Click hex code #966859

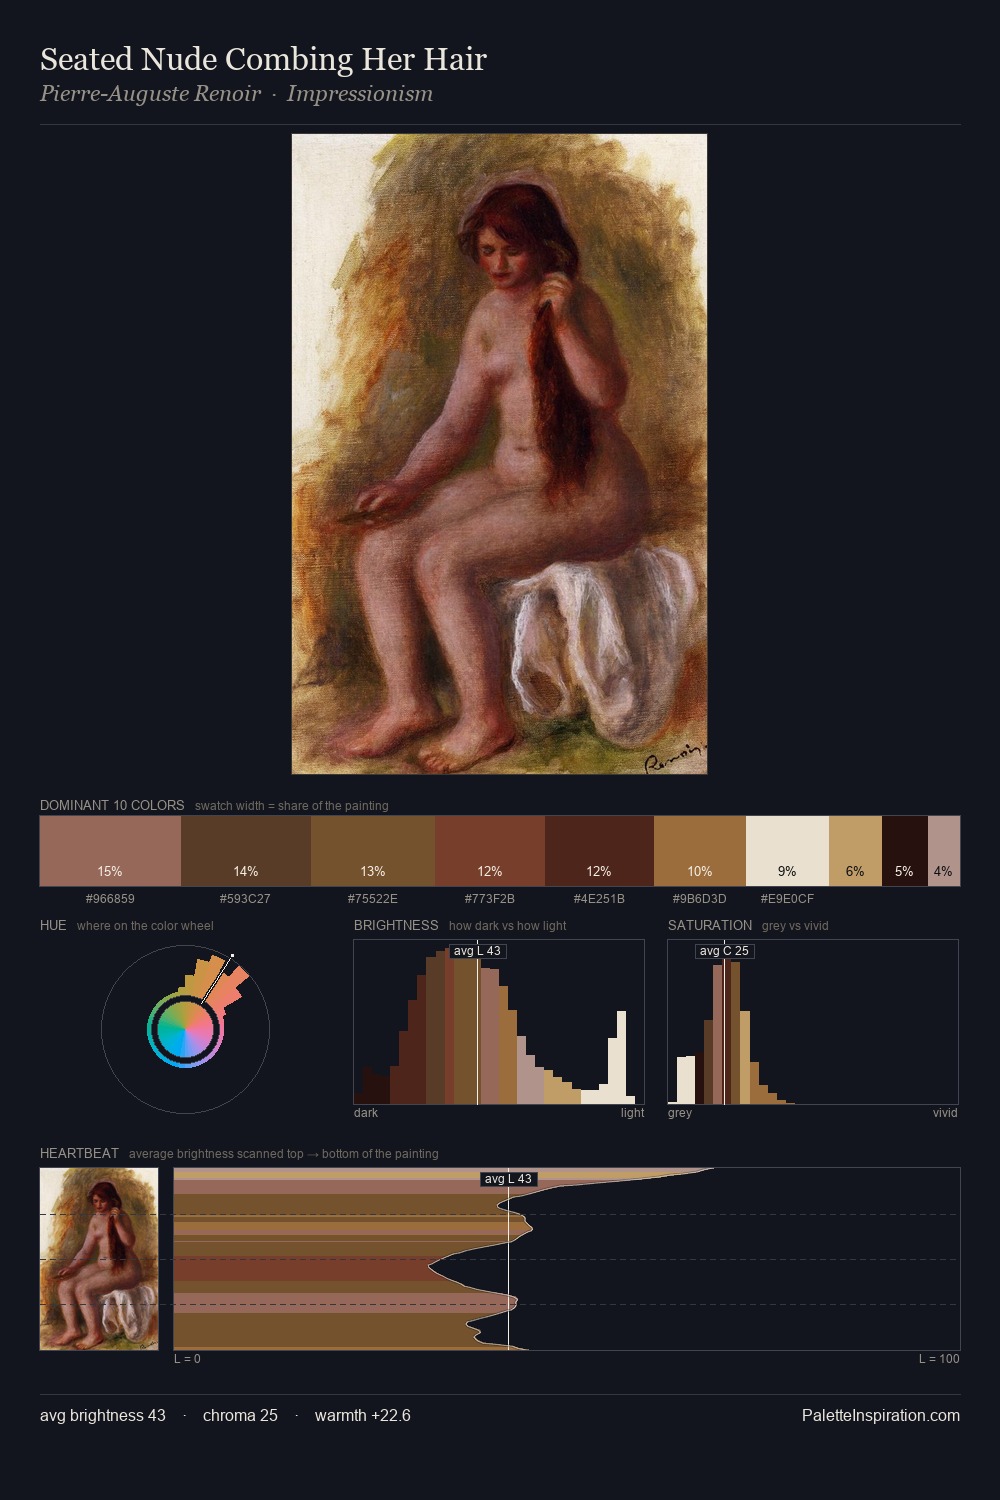110,899
